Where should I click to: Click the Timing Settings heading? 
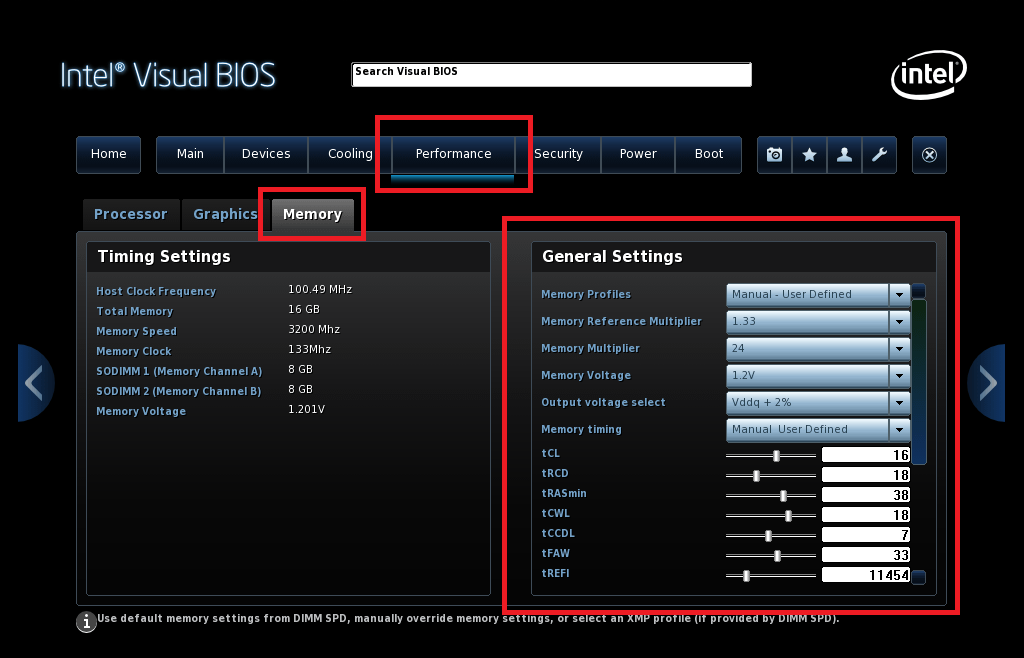(164, 257)
